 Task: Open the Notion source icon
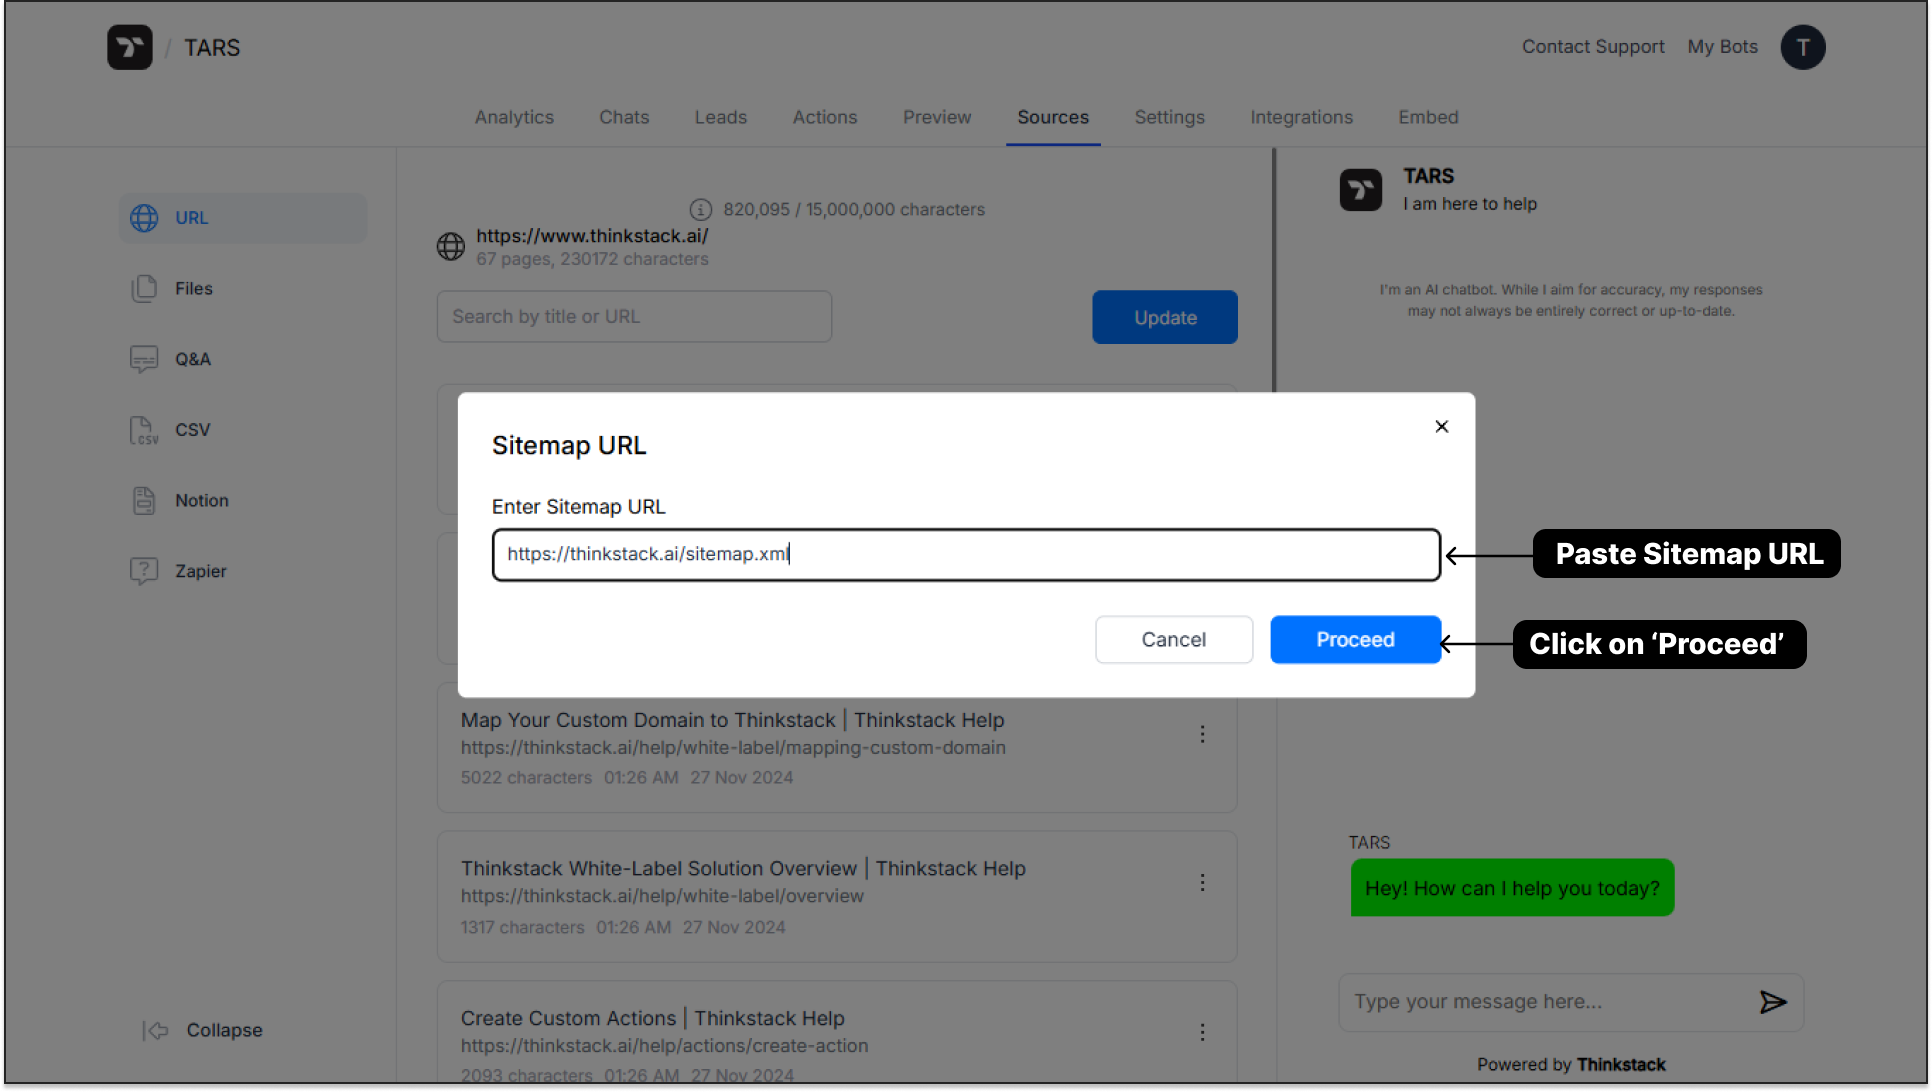tap(145, 500)
